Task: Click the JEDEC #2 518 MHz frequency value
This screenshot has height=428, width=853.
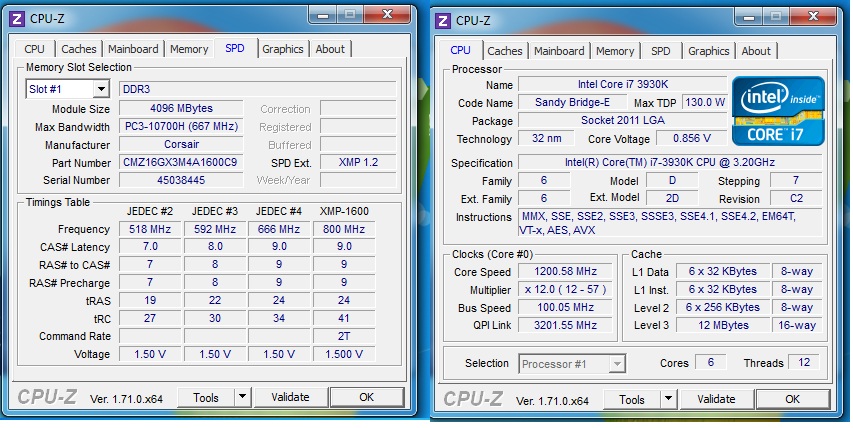Action: tap(150, 229)
